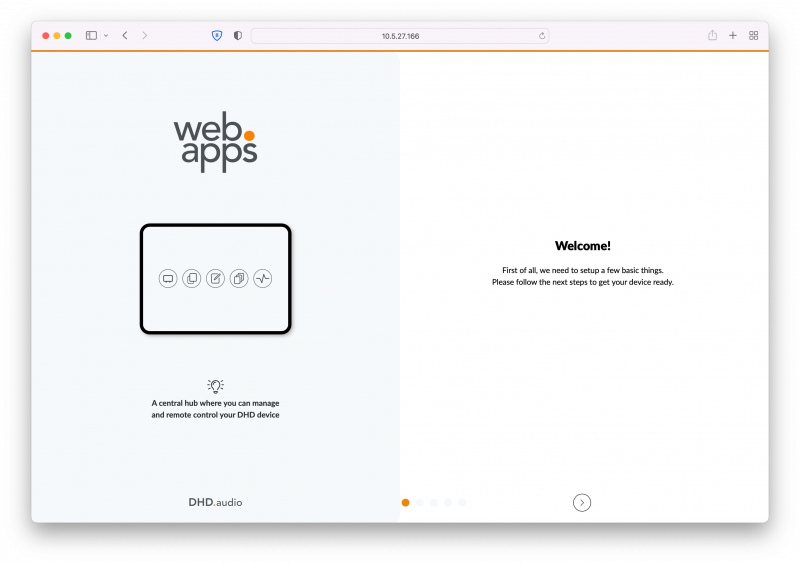Click the Welcome! heading
800x564 pixels.
583,246
